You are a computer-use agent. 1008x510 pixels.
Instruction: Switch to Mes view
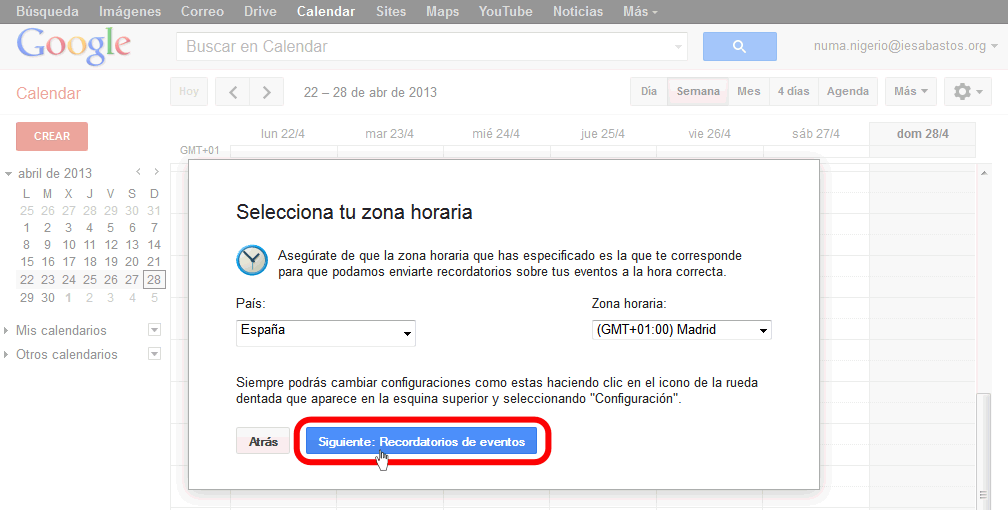(x=748, y=91)
